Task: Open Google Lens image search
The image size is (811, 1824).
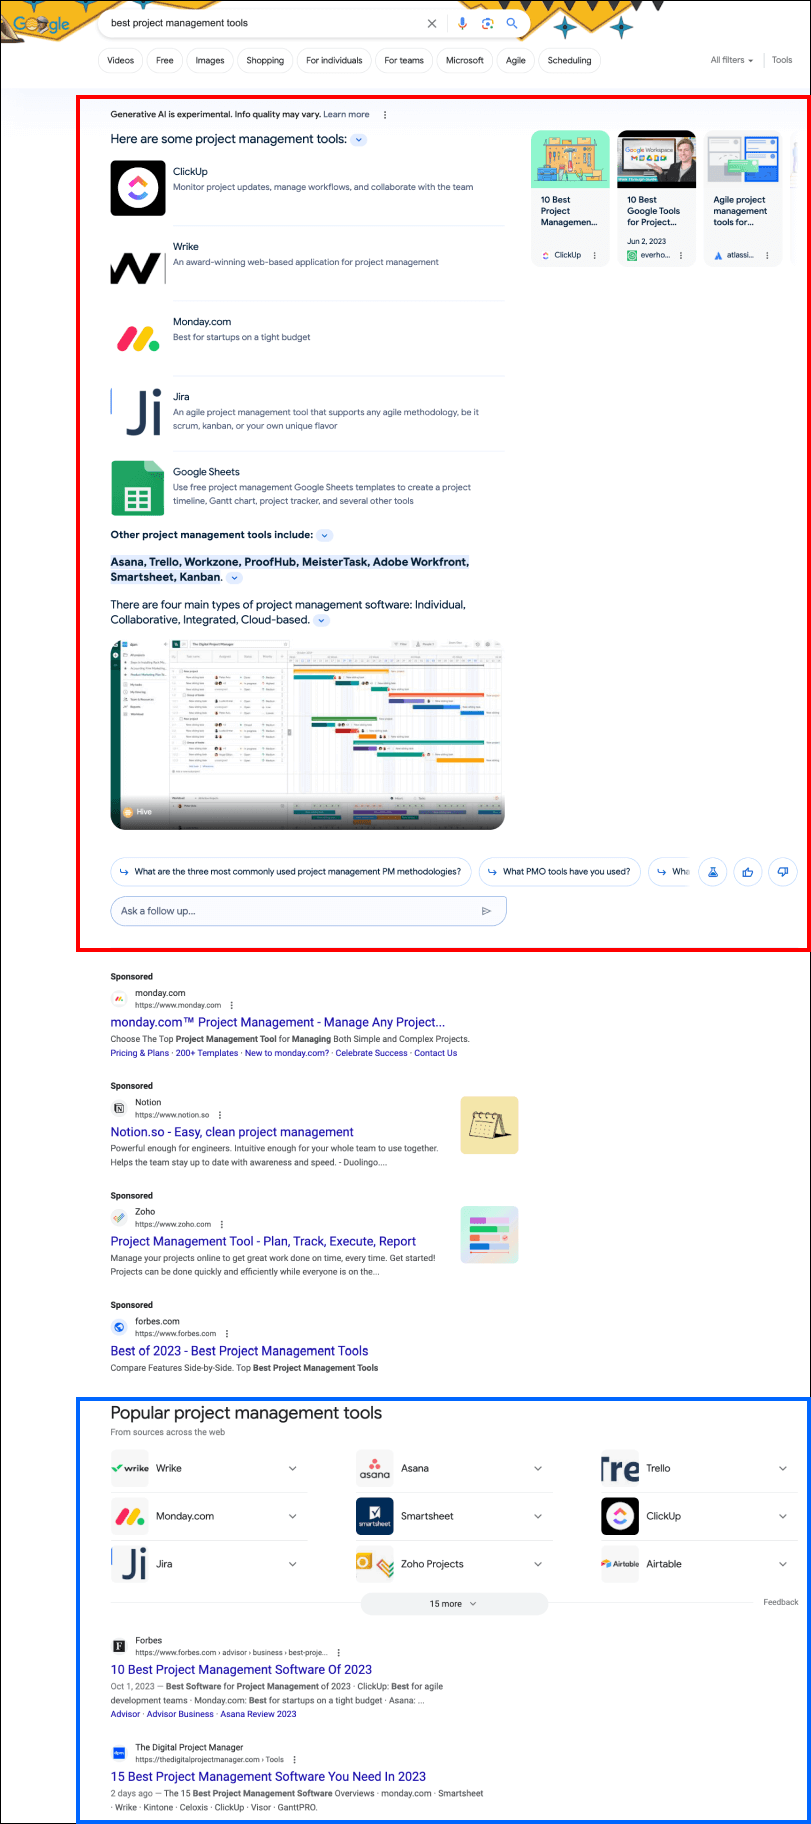Action: (x=487, y=23)
